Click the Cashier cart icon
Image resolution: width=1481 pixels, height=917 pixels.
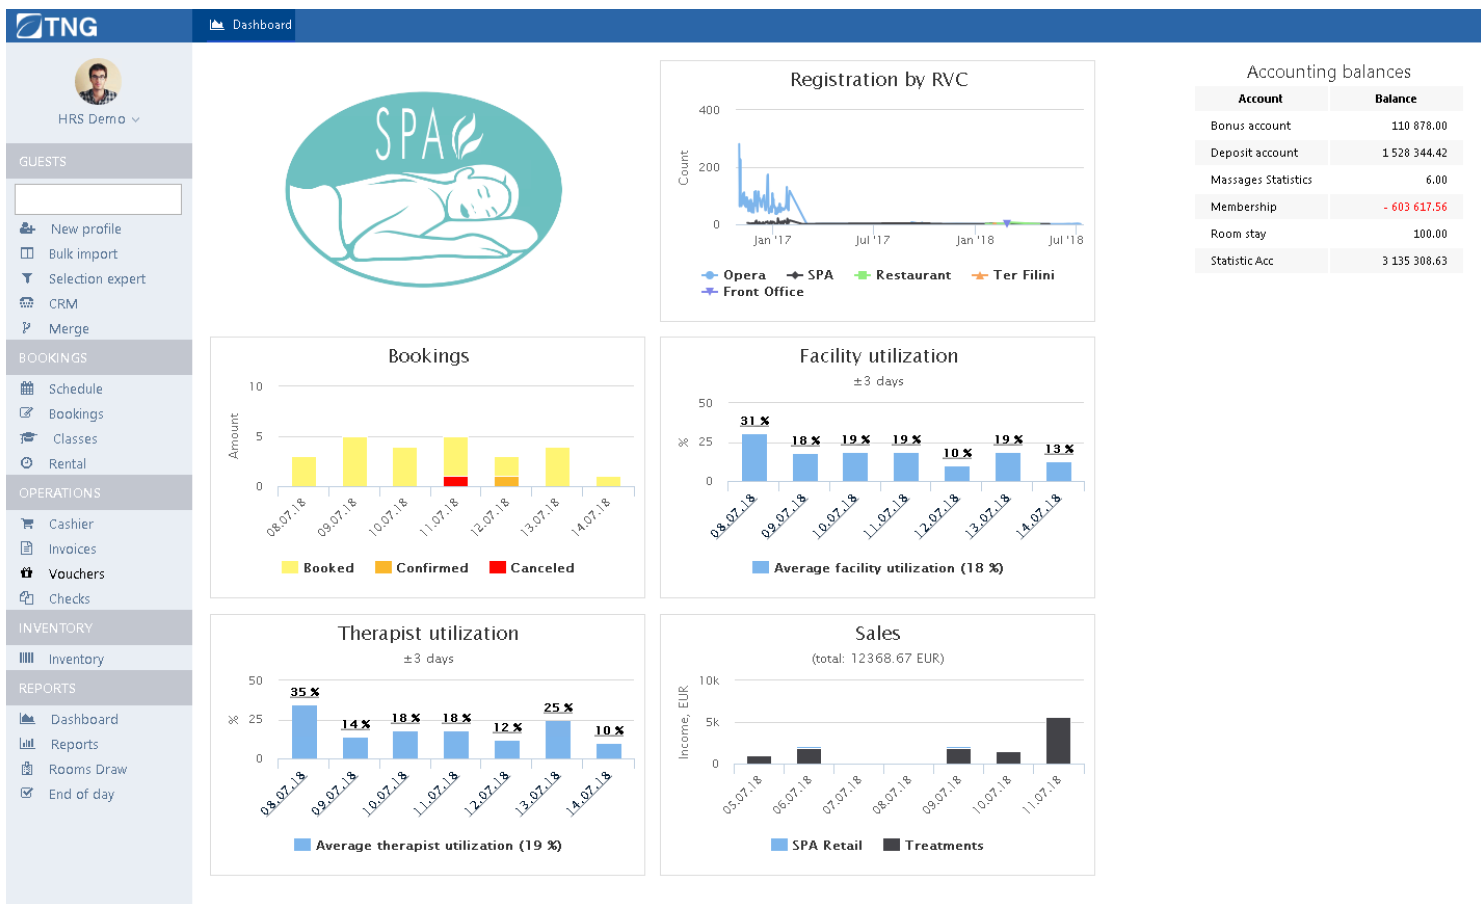tap(27, 524)
